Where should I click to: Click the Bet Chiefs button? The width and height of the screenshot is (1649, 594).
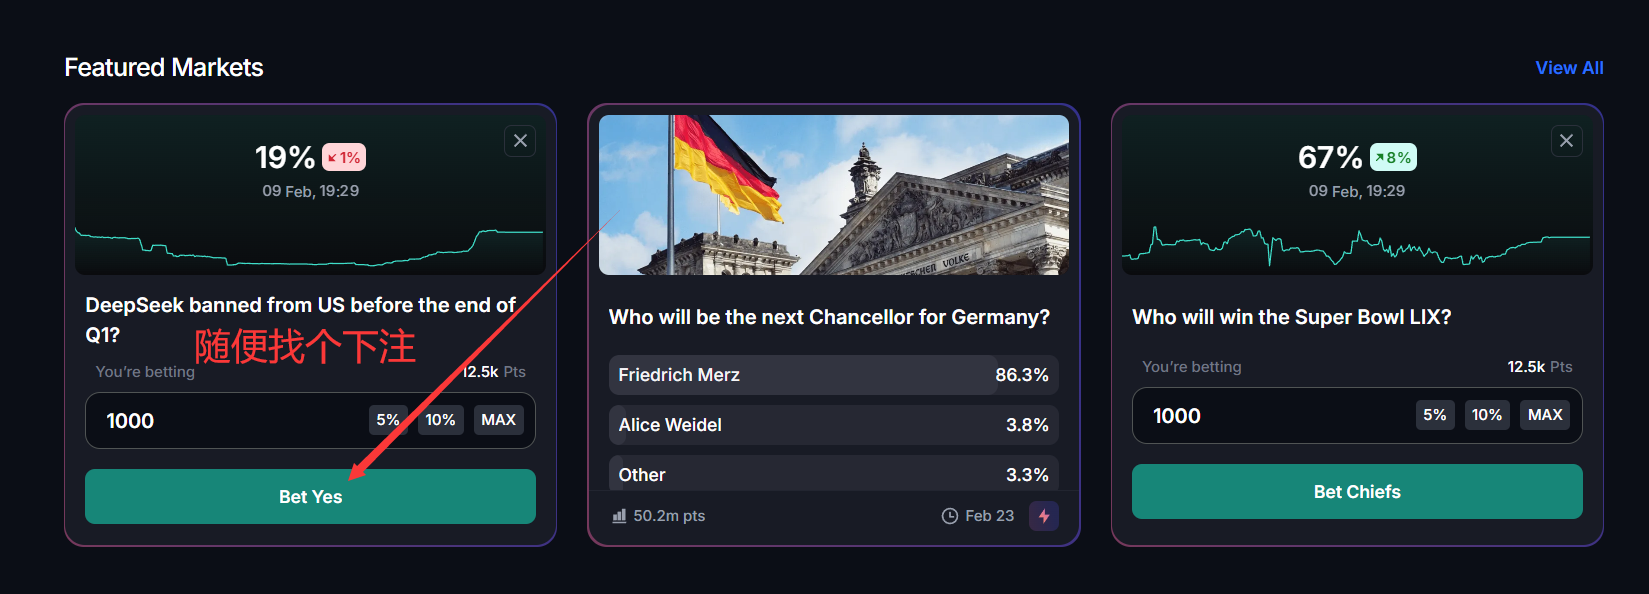(1357, 492)
